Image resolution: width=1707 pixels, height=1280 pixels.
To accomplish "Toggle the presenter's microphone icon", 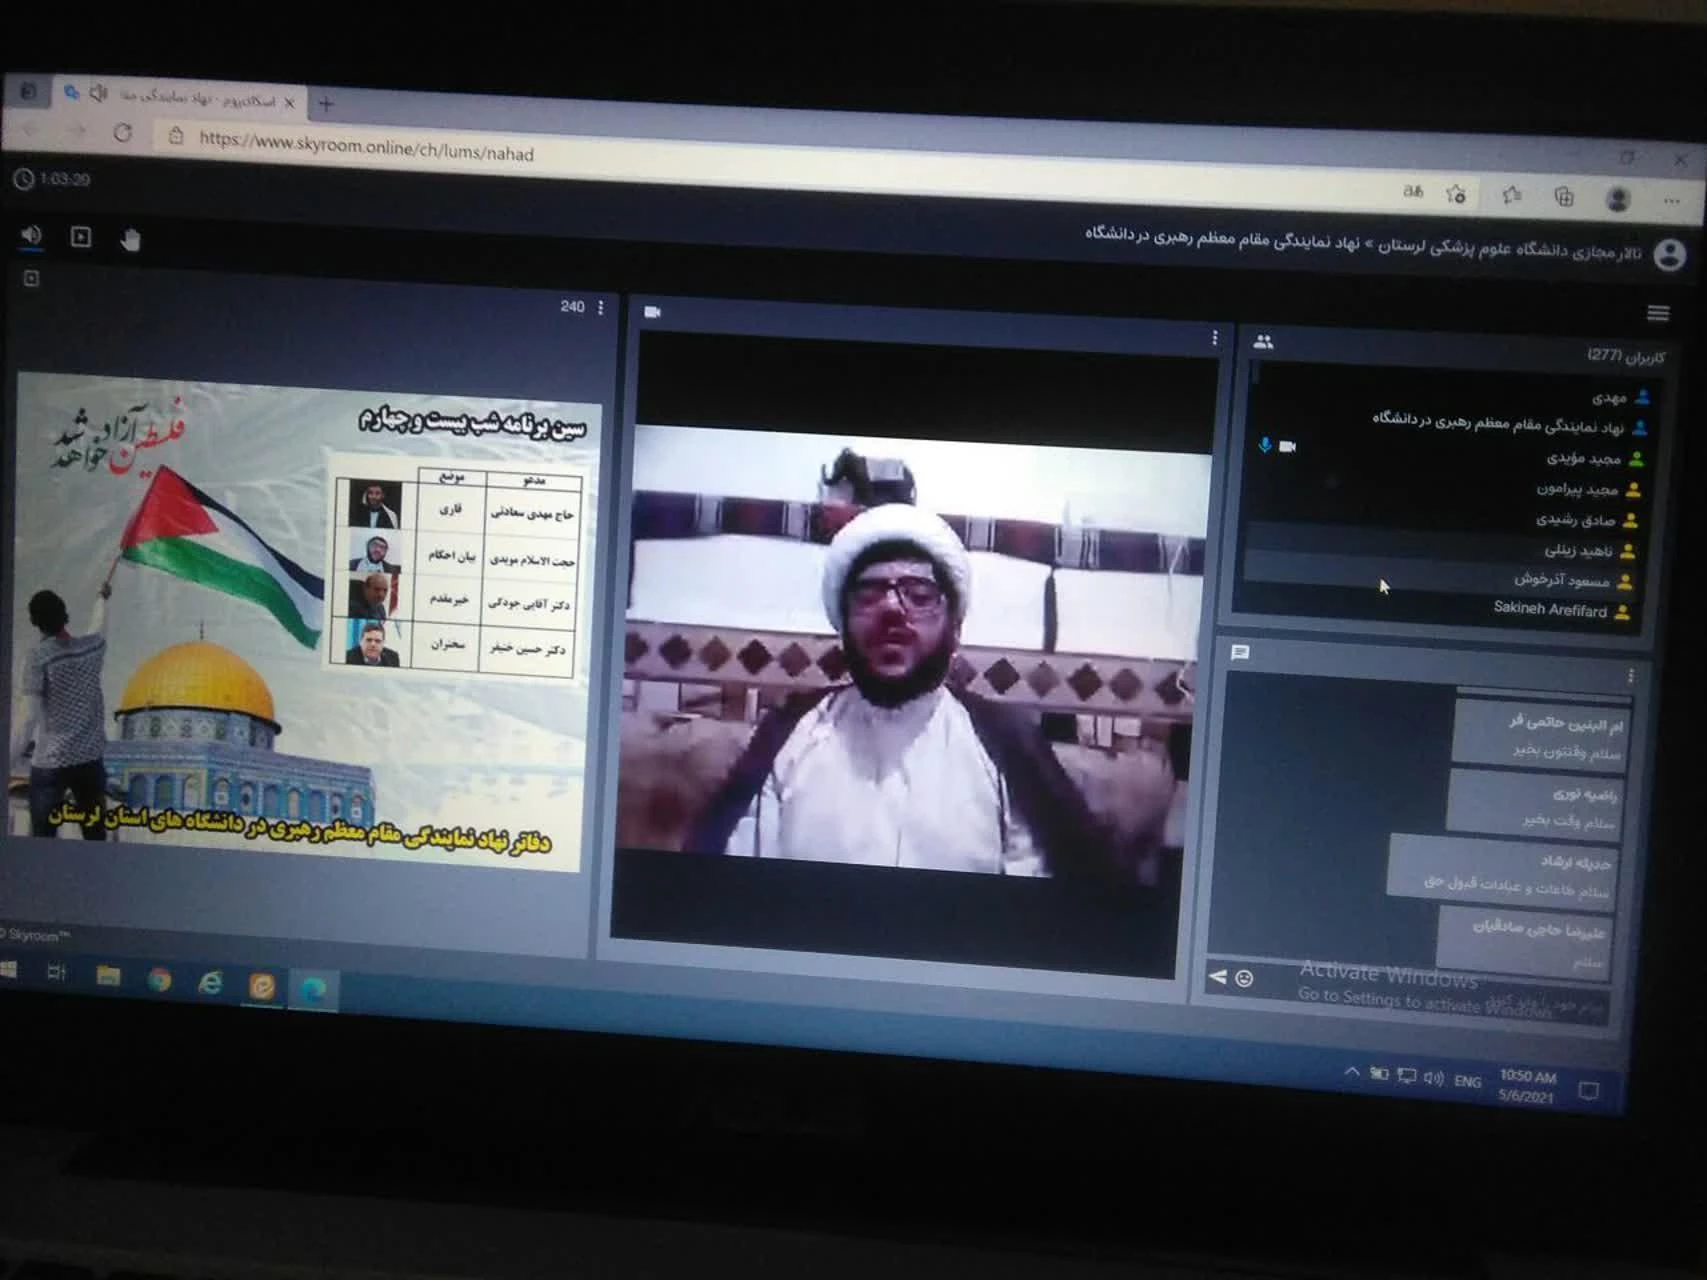I will [1265, 445].
